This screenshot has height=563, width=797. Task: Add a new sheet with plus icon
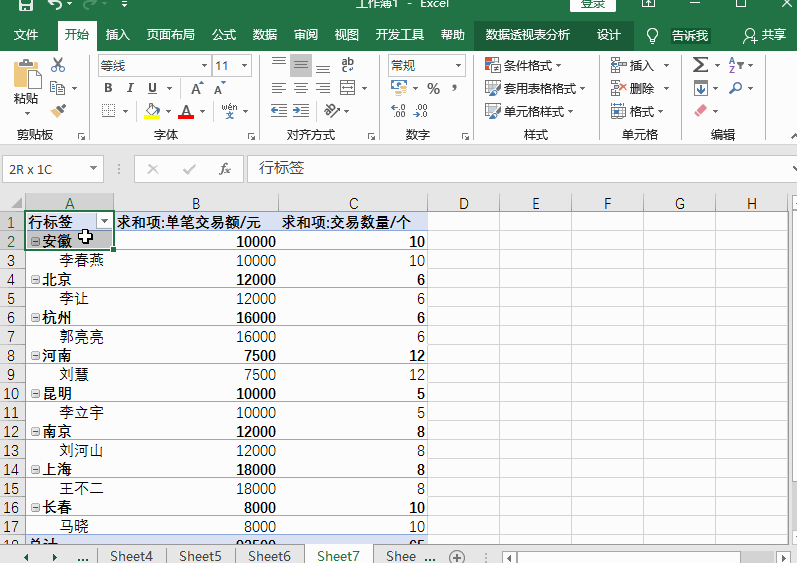click(x=457, y=556)
